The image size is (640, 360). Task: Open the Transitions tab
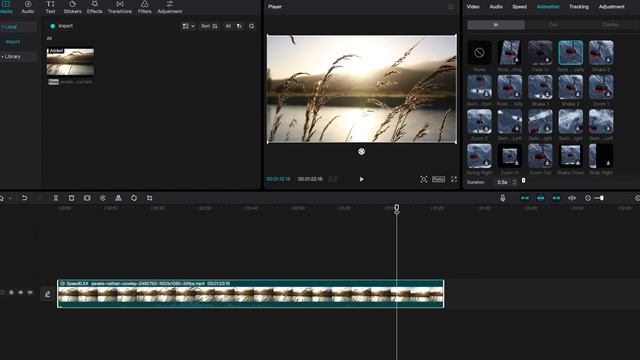(x=120, y=7)
